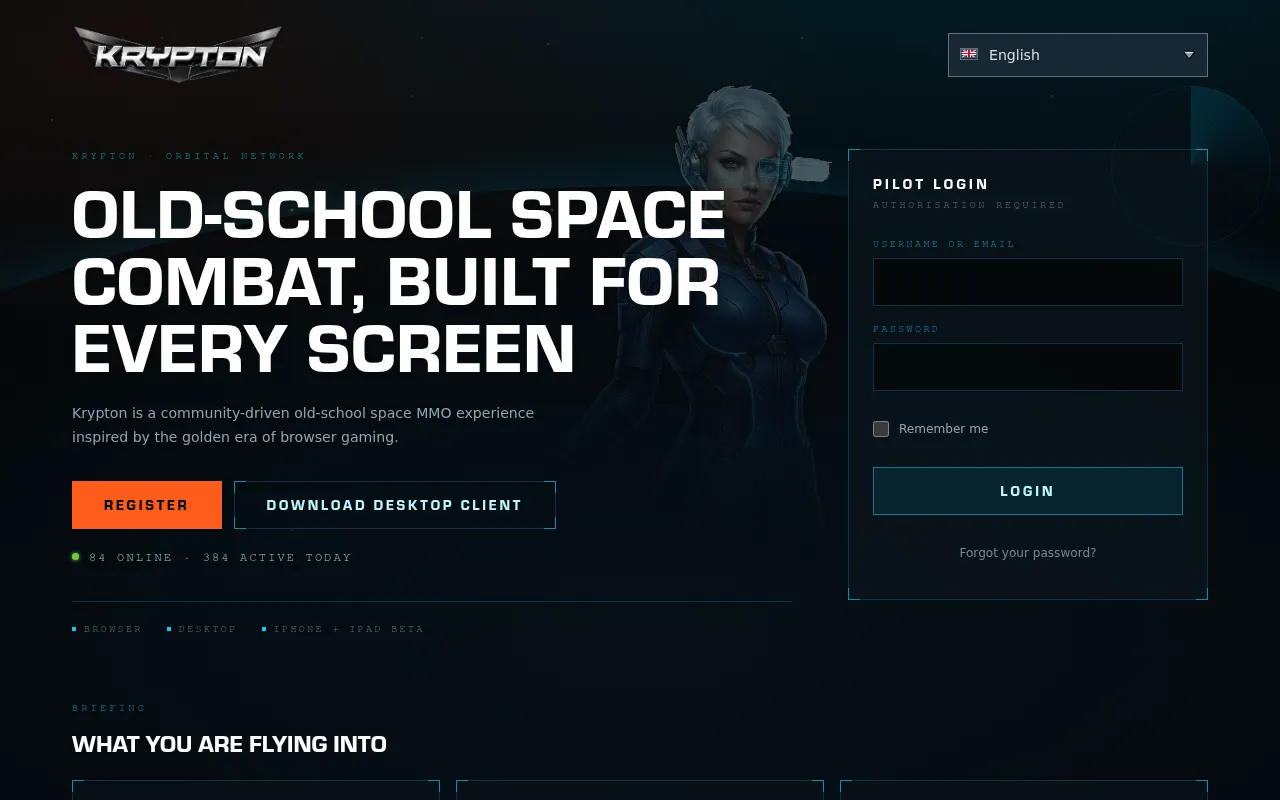Click the 'BRIEFING' section label
1280x800 pixels.
point(109,708)
